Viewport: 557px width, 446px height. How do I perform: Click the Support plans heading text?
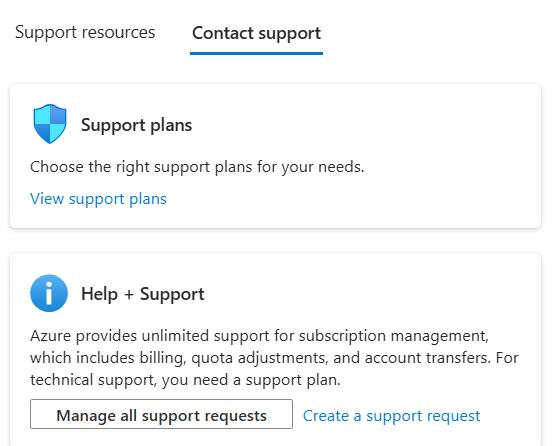[136, 125]
